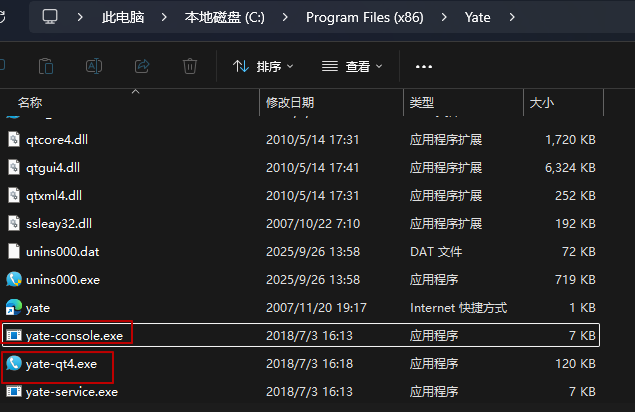Screen dimensions: 635x412
Task: Click the qtcore4.dll file icon
Action: point(14,139)
